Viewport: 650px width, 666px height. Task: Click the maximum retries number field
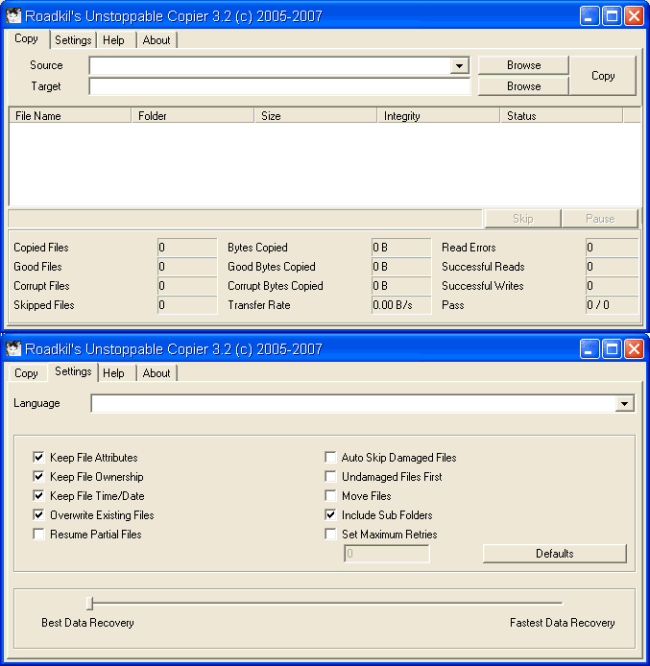(x=386, y=553)
